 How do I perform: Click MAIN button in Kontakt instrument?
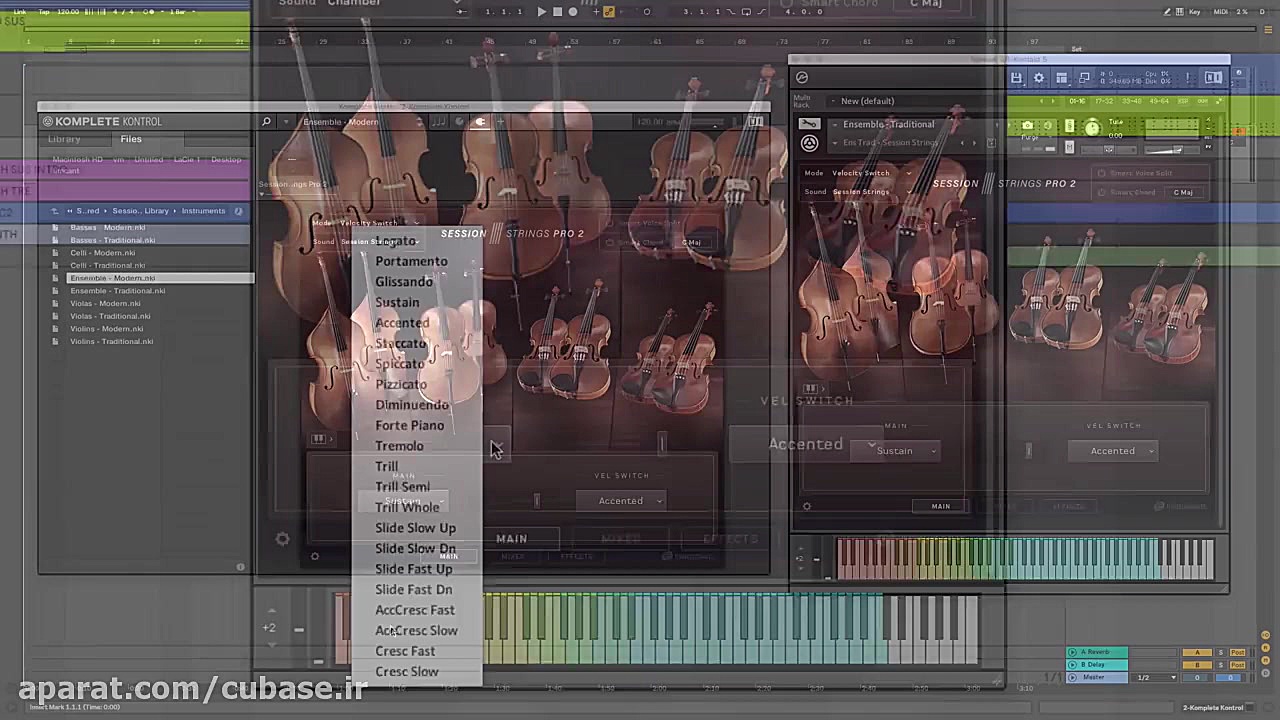[941, 506]
